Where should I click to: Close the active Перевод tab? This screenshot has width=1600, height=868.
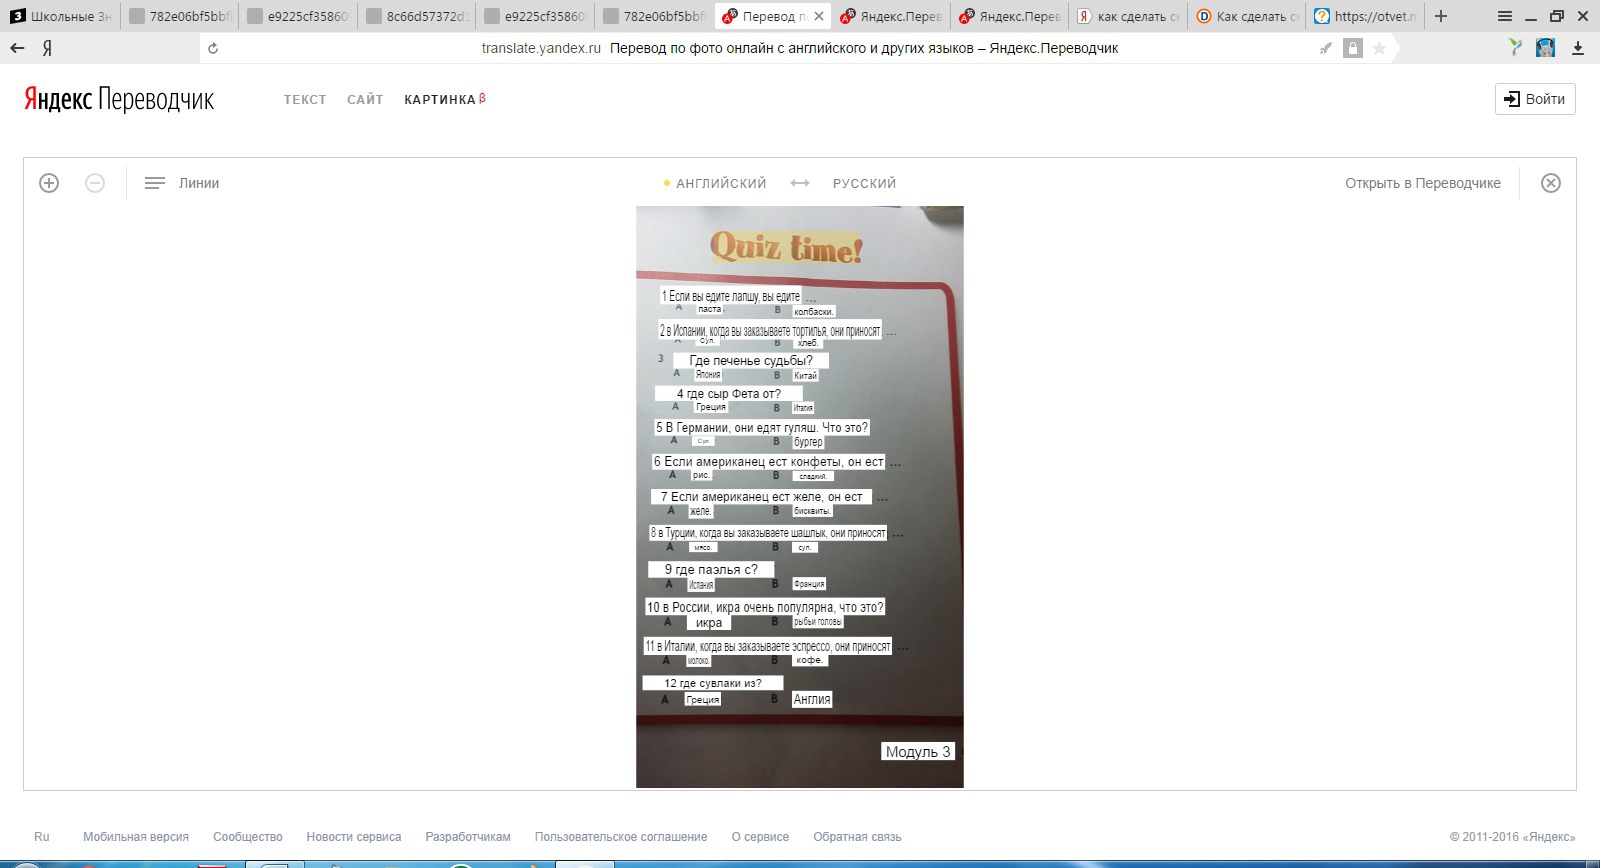[x=819, y=16]
